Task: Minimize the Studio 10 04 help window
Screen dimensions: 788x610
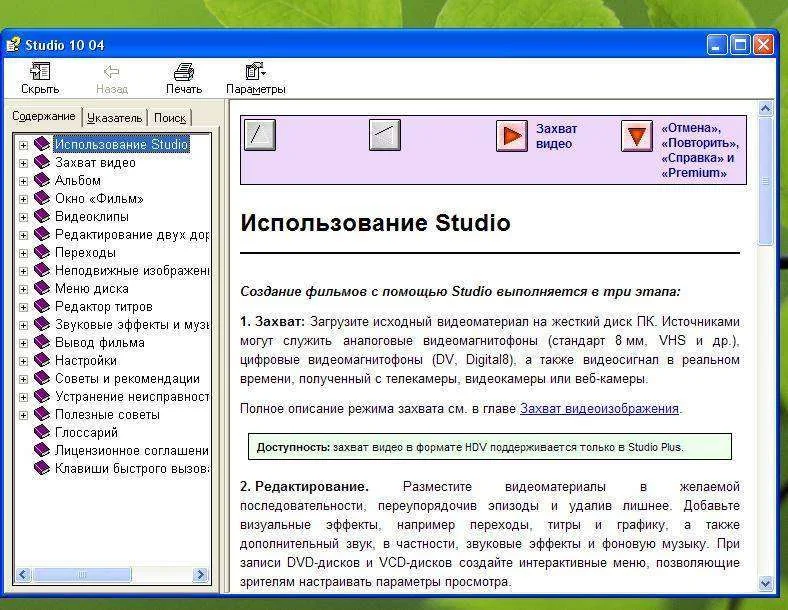Action: 717,45
